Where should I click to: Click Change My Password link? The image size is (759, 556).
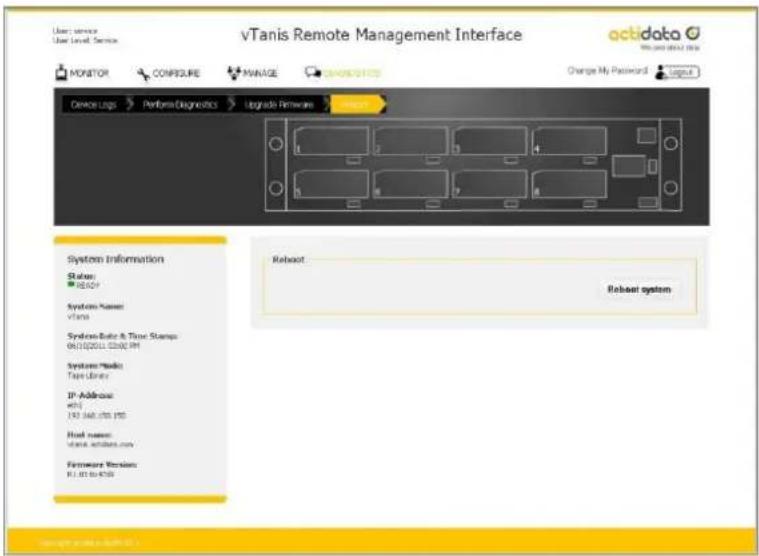coord(607,71)
